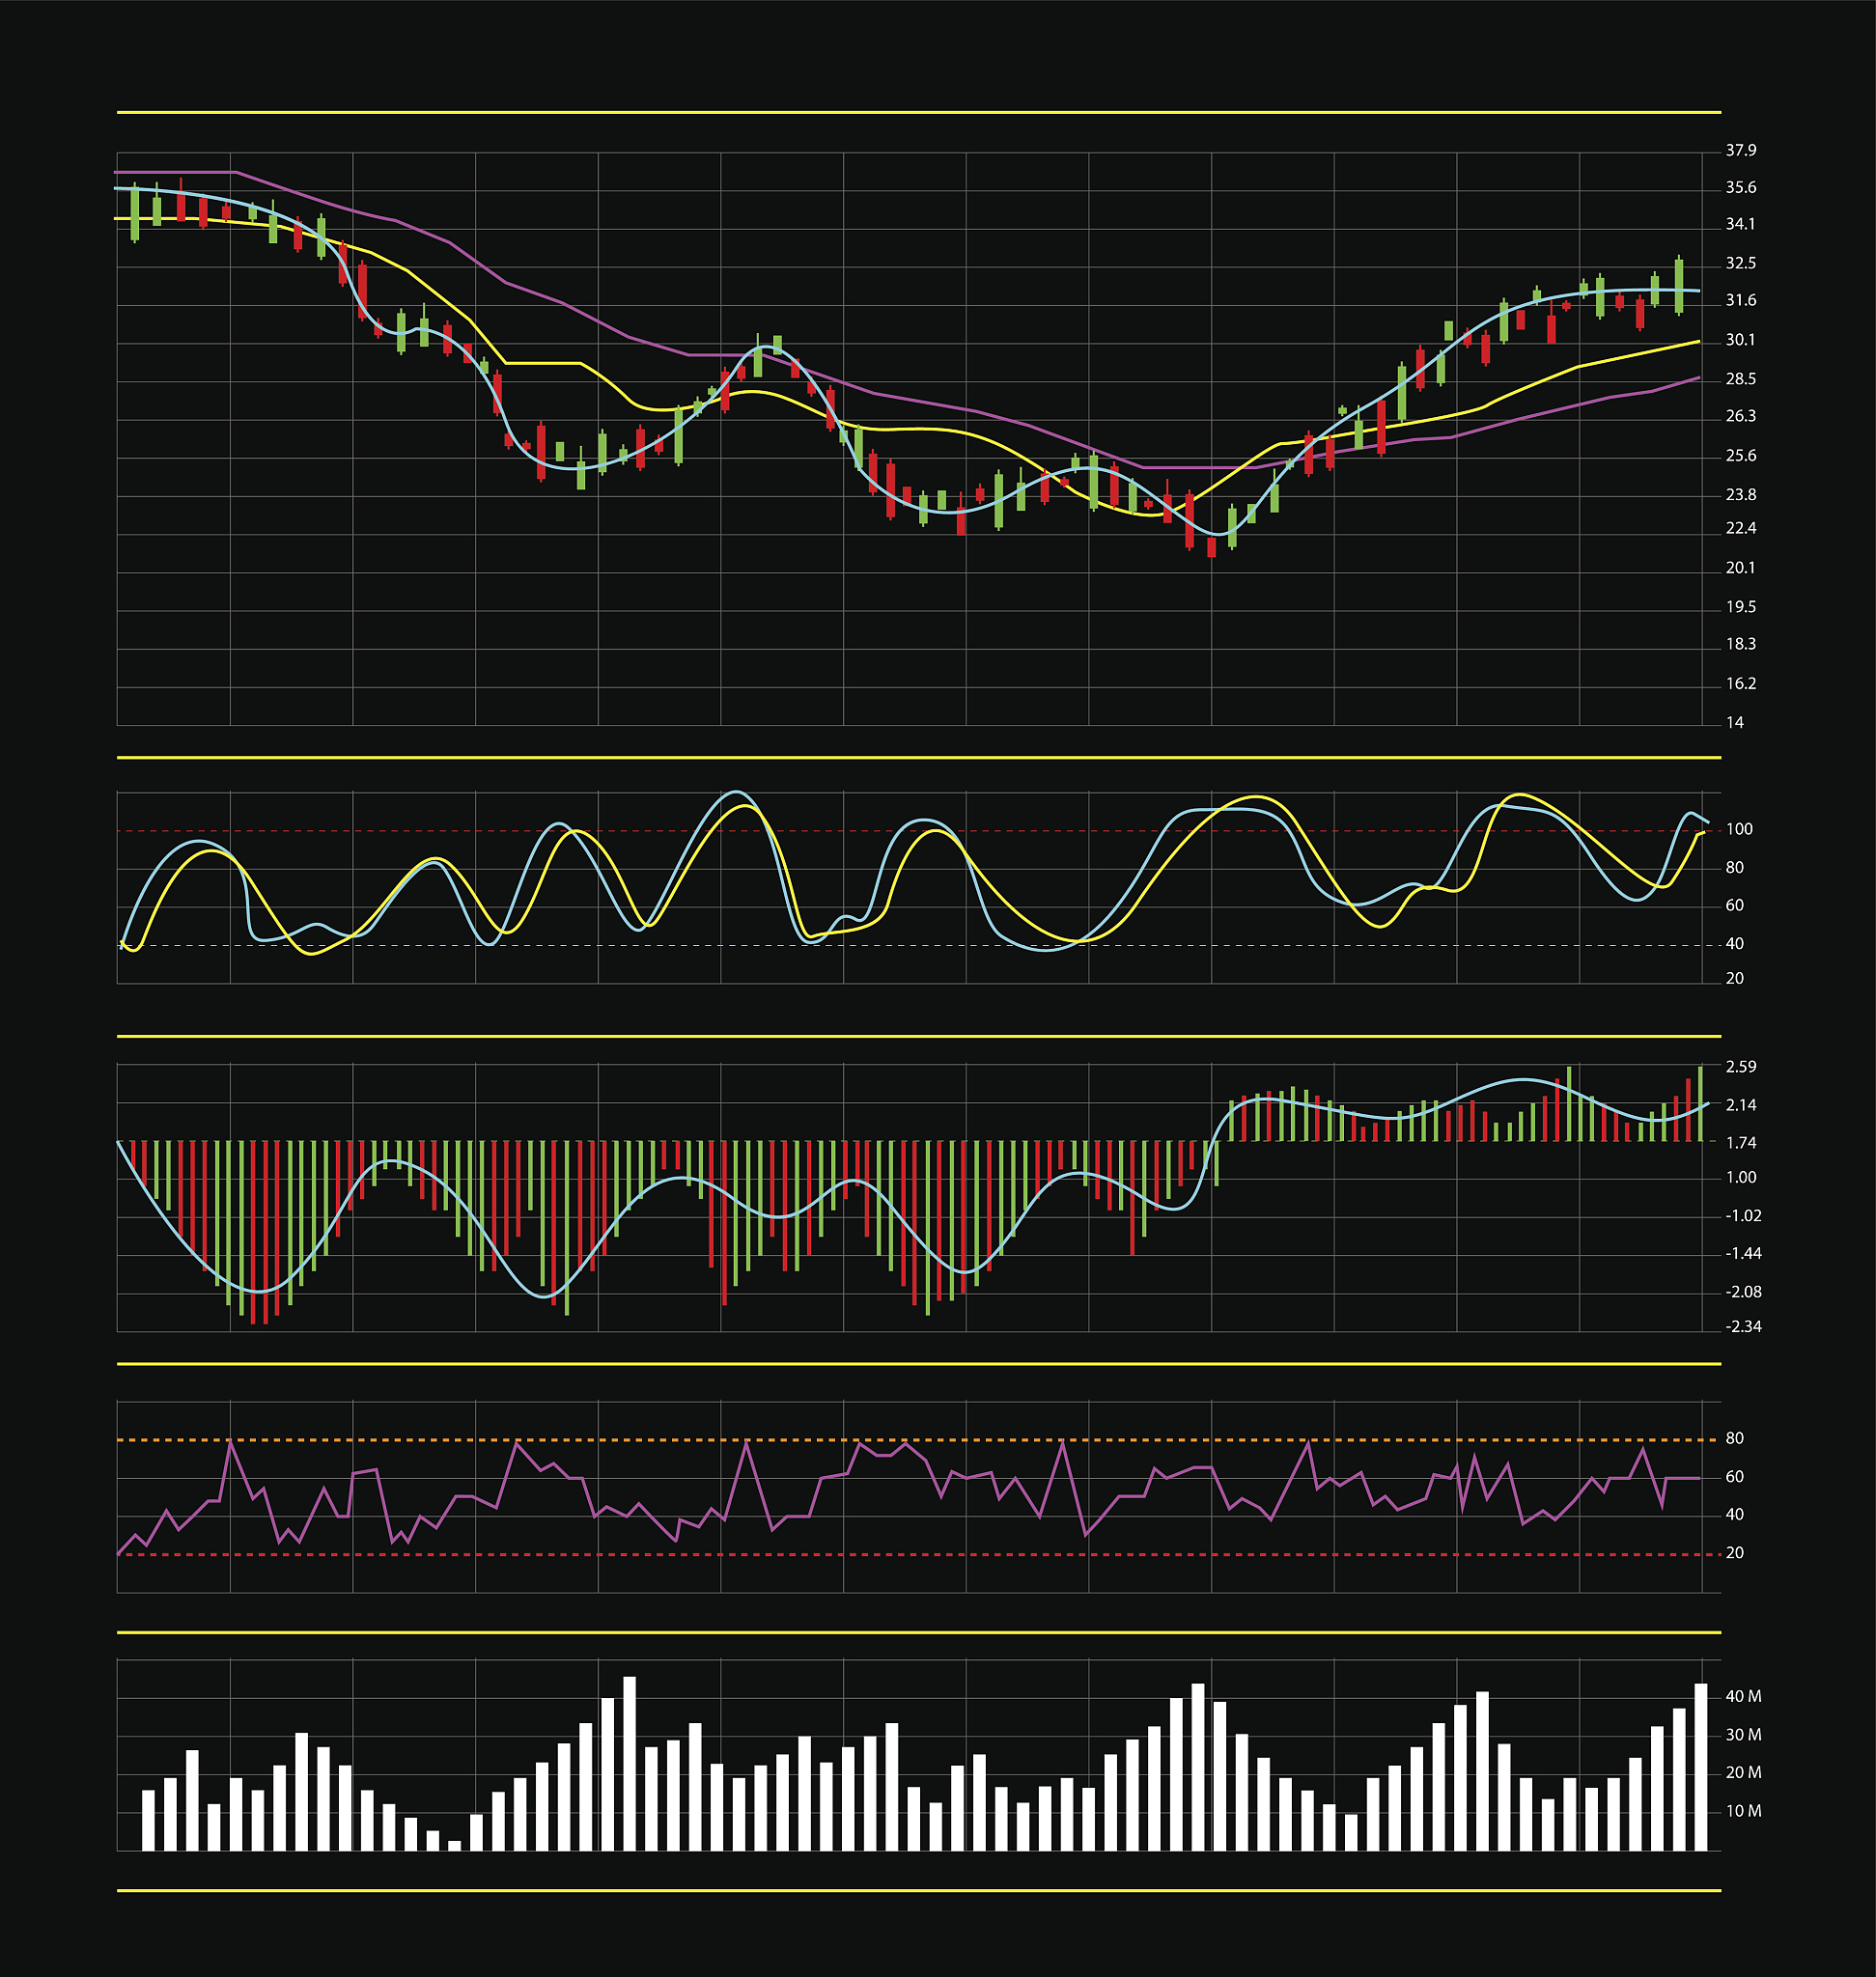Select the 30.1 price level label
The width and height of the screenshot is (1876, 1977).
coord(1740,340)
